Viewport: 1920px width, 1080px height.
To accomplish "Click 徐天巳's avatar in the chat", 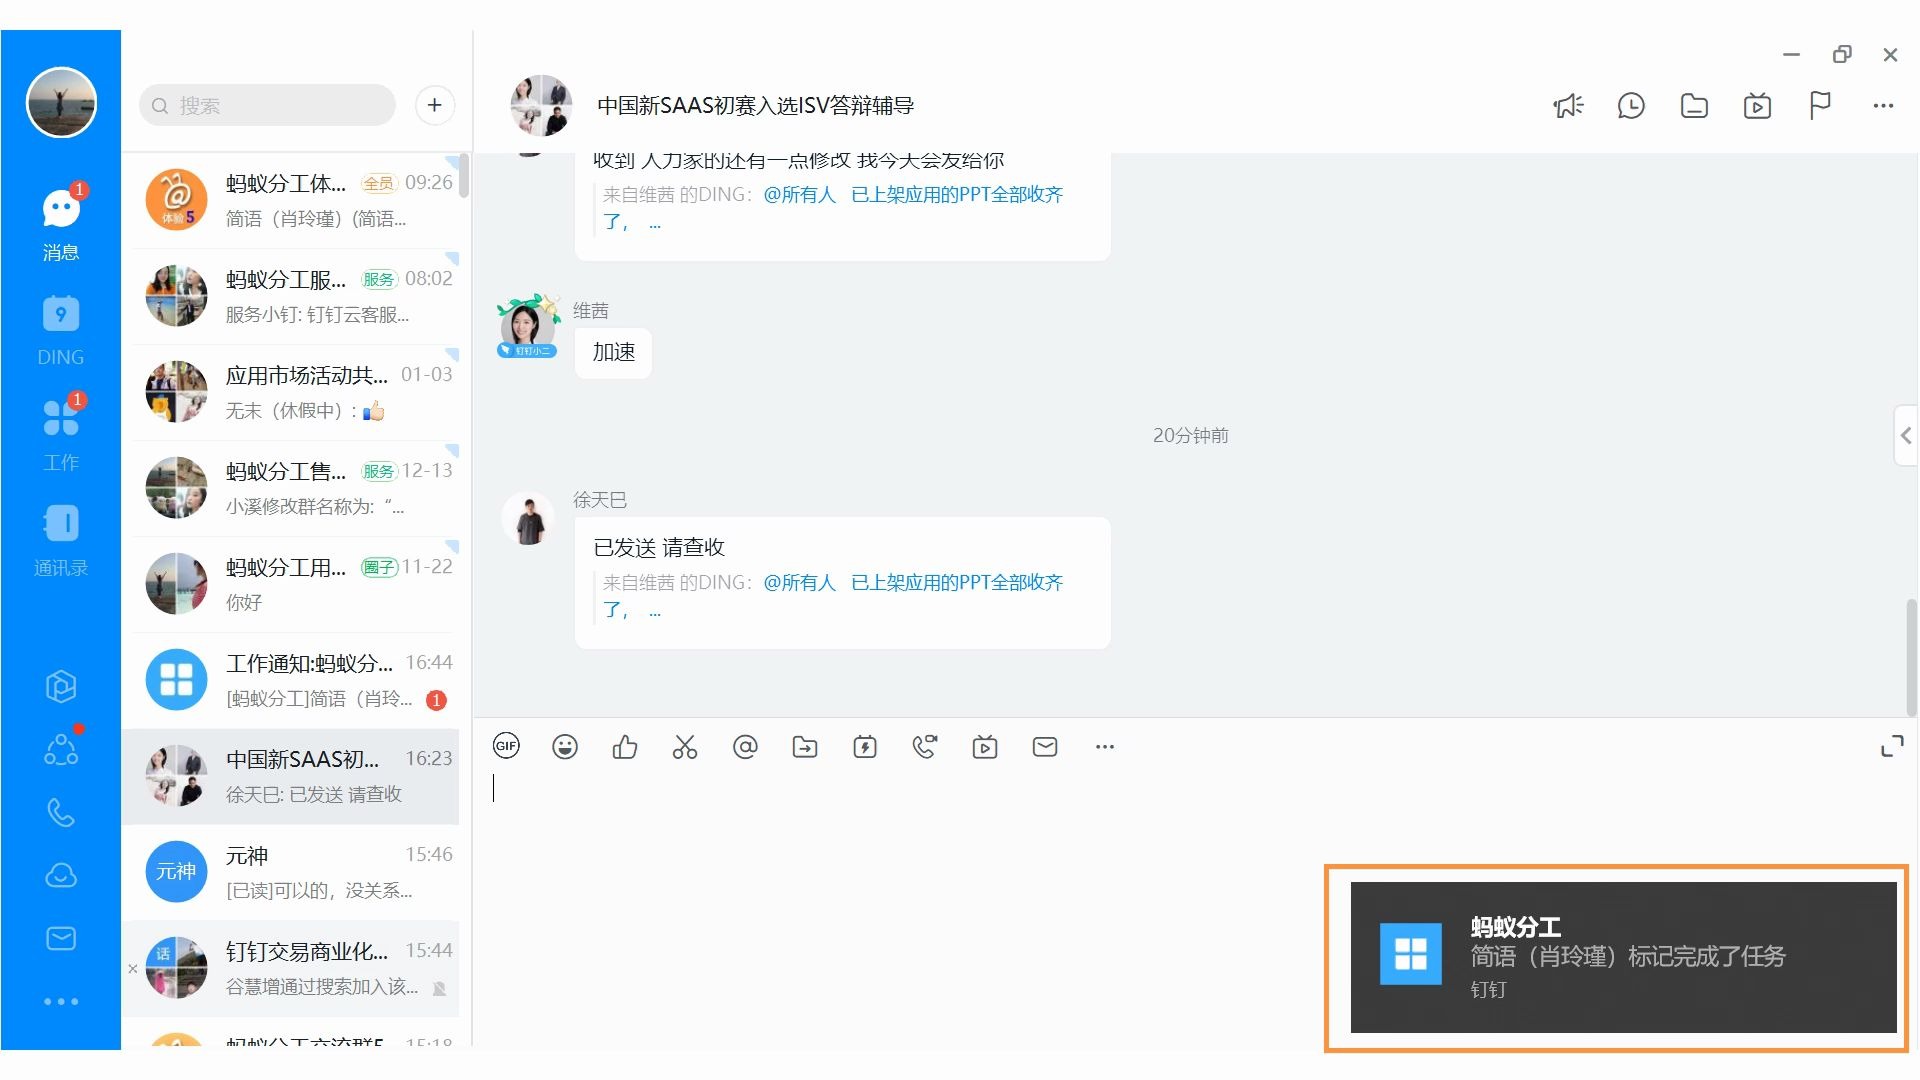I will click(x=528, y=517).
